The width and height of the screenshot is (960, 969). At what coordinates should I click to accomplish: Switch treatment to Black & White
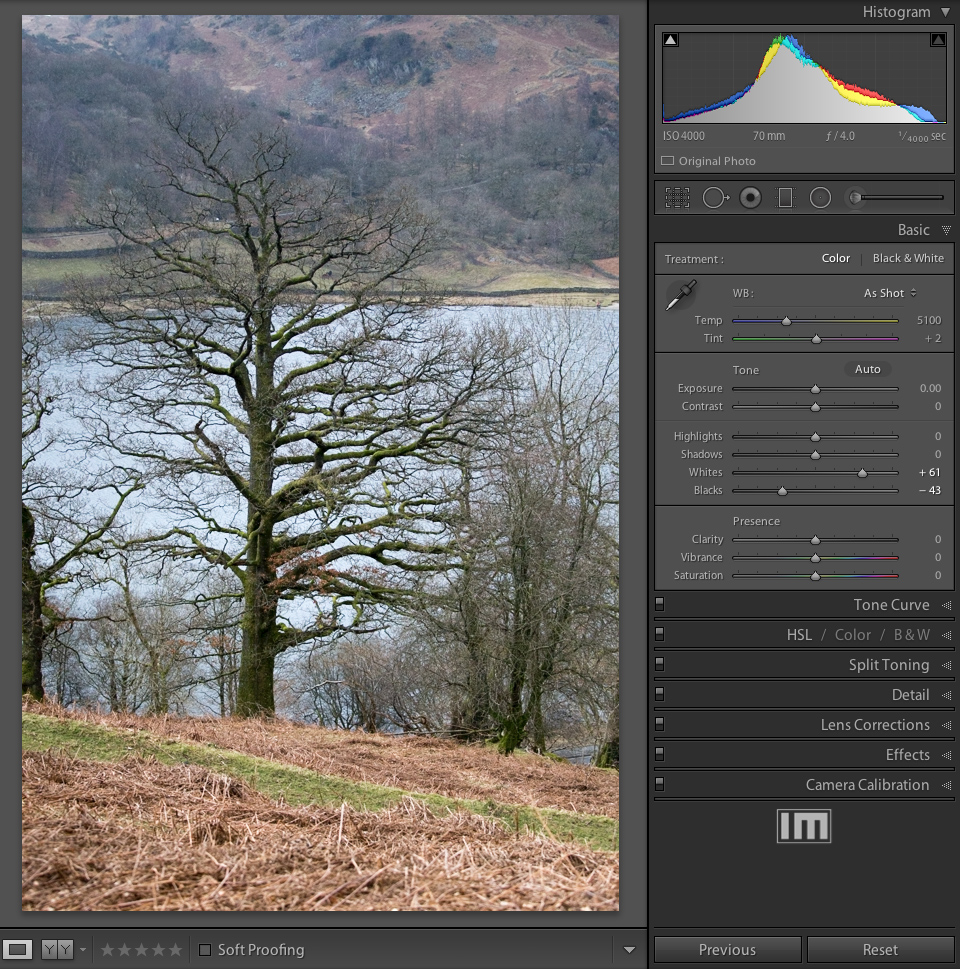[907, 258]
